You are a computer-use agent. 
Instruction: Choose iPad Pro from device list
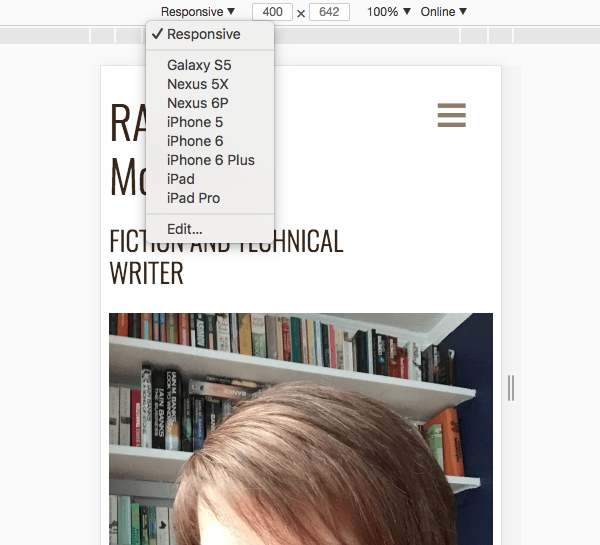pos(210,198)
